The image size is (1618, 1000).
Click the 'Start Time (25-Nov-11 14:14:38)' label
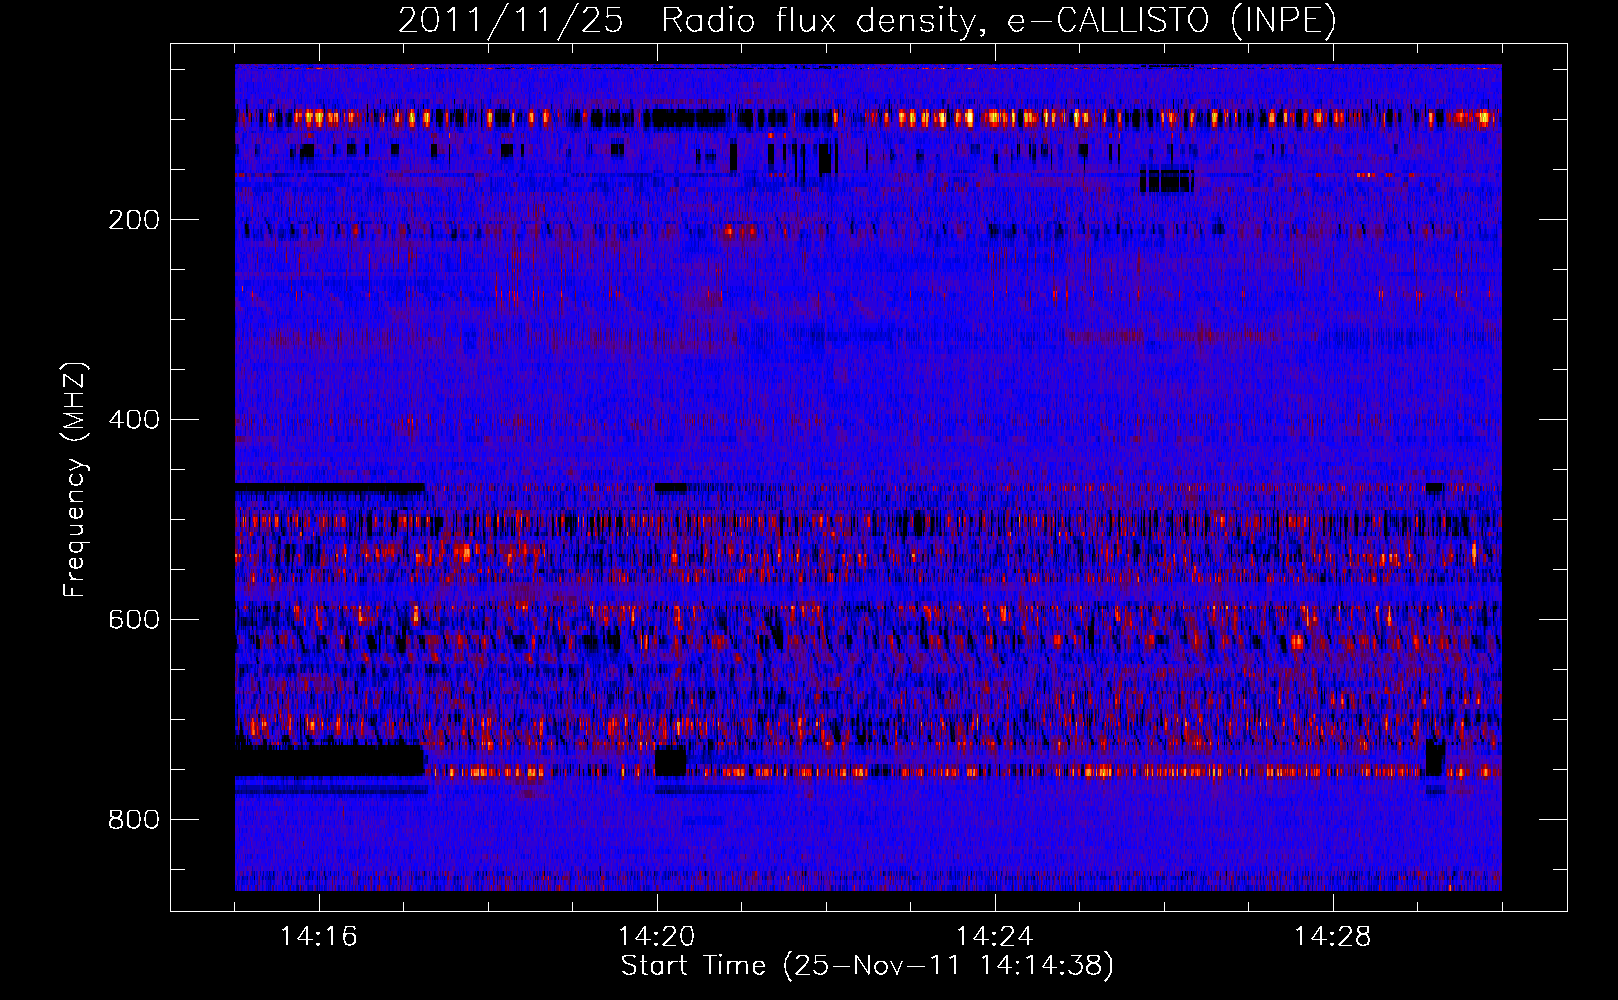[867, 966]
